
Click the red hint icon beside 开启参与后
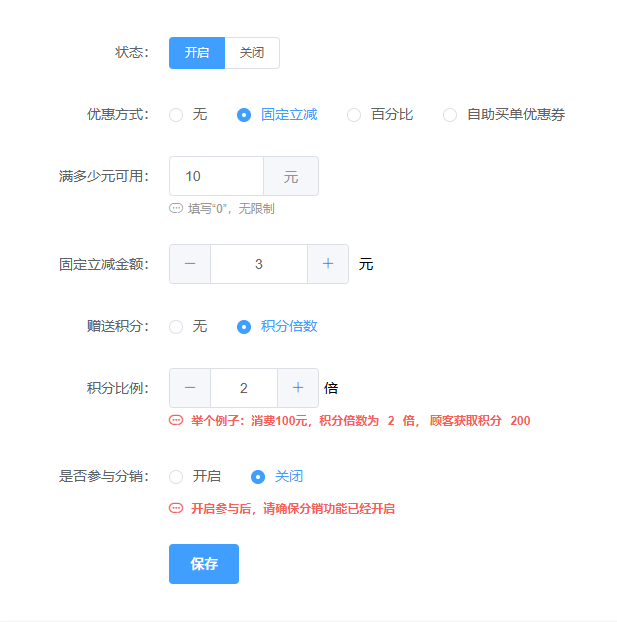click(176, 509)
